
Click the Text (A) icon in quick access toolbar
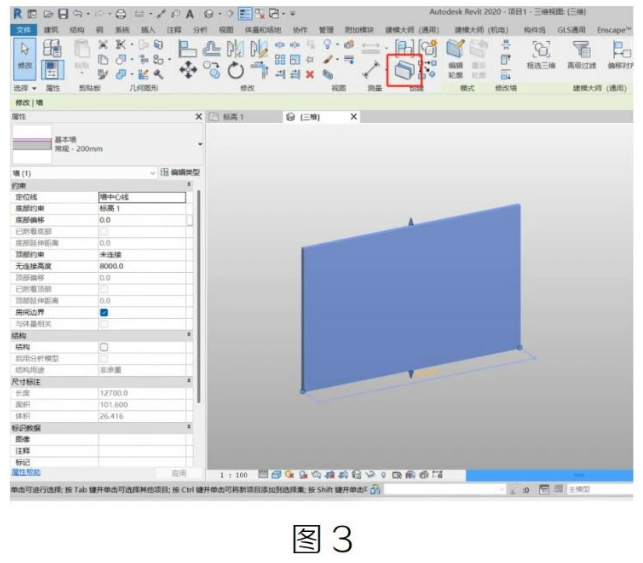tap(189, 14)
